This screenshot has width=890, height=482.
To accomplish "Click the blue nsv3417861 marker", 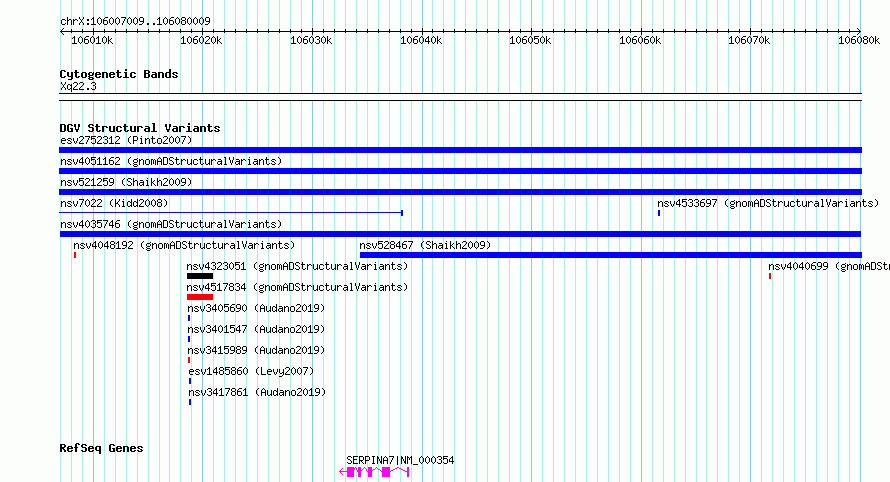I will 190,402.
